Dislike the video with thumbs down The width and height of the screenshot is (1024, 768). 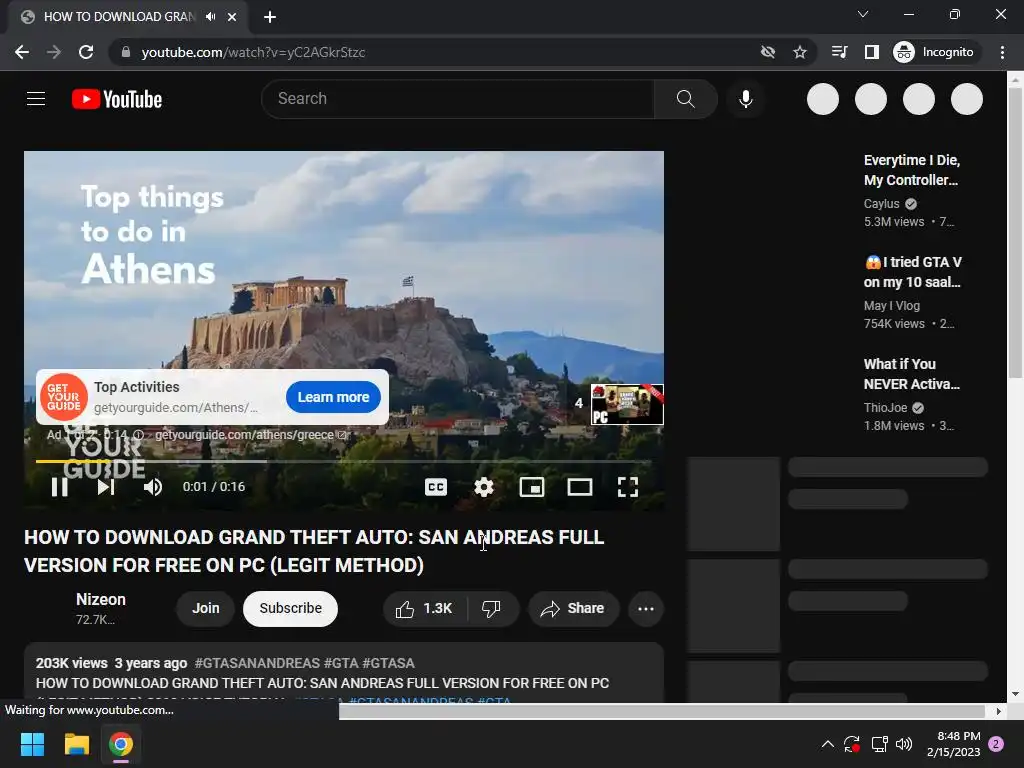pos(491,609)
